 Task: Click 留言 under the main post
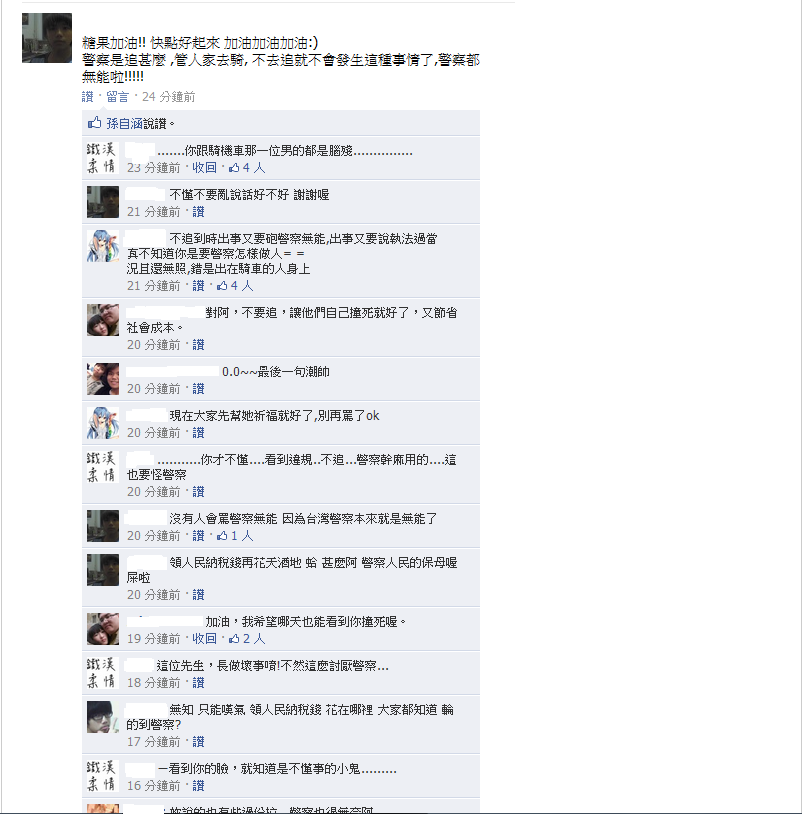coord(117,97)
